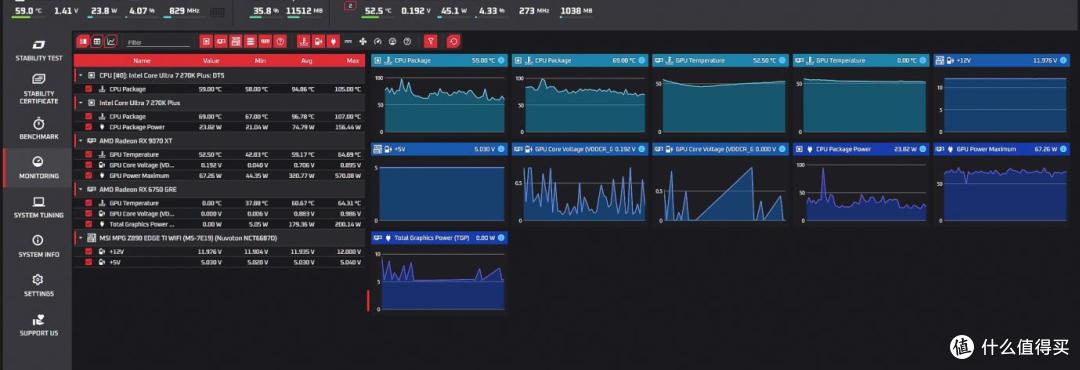Click the reset min/max circular arrow icon
This screenshot has width=1080, height=370.
click(453, 41)
